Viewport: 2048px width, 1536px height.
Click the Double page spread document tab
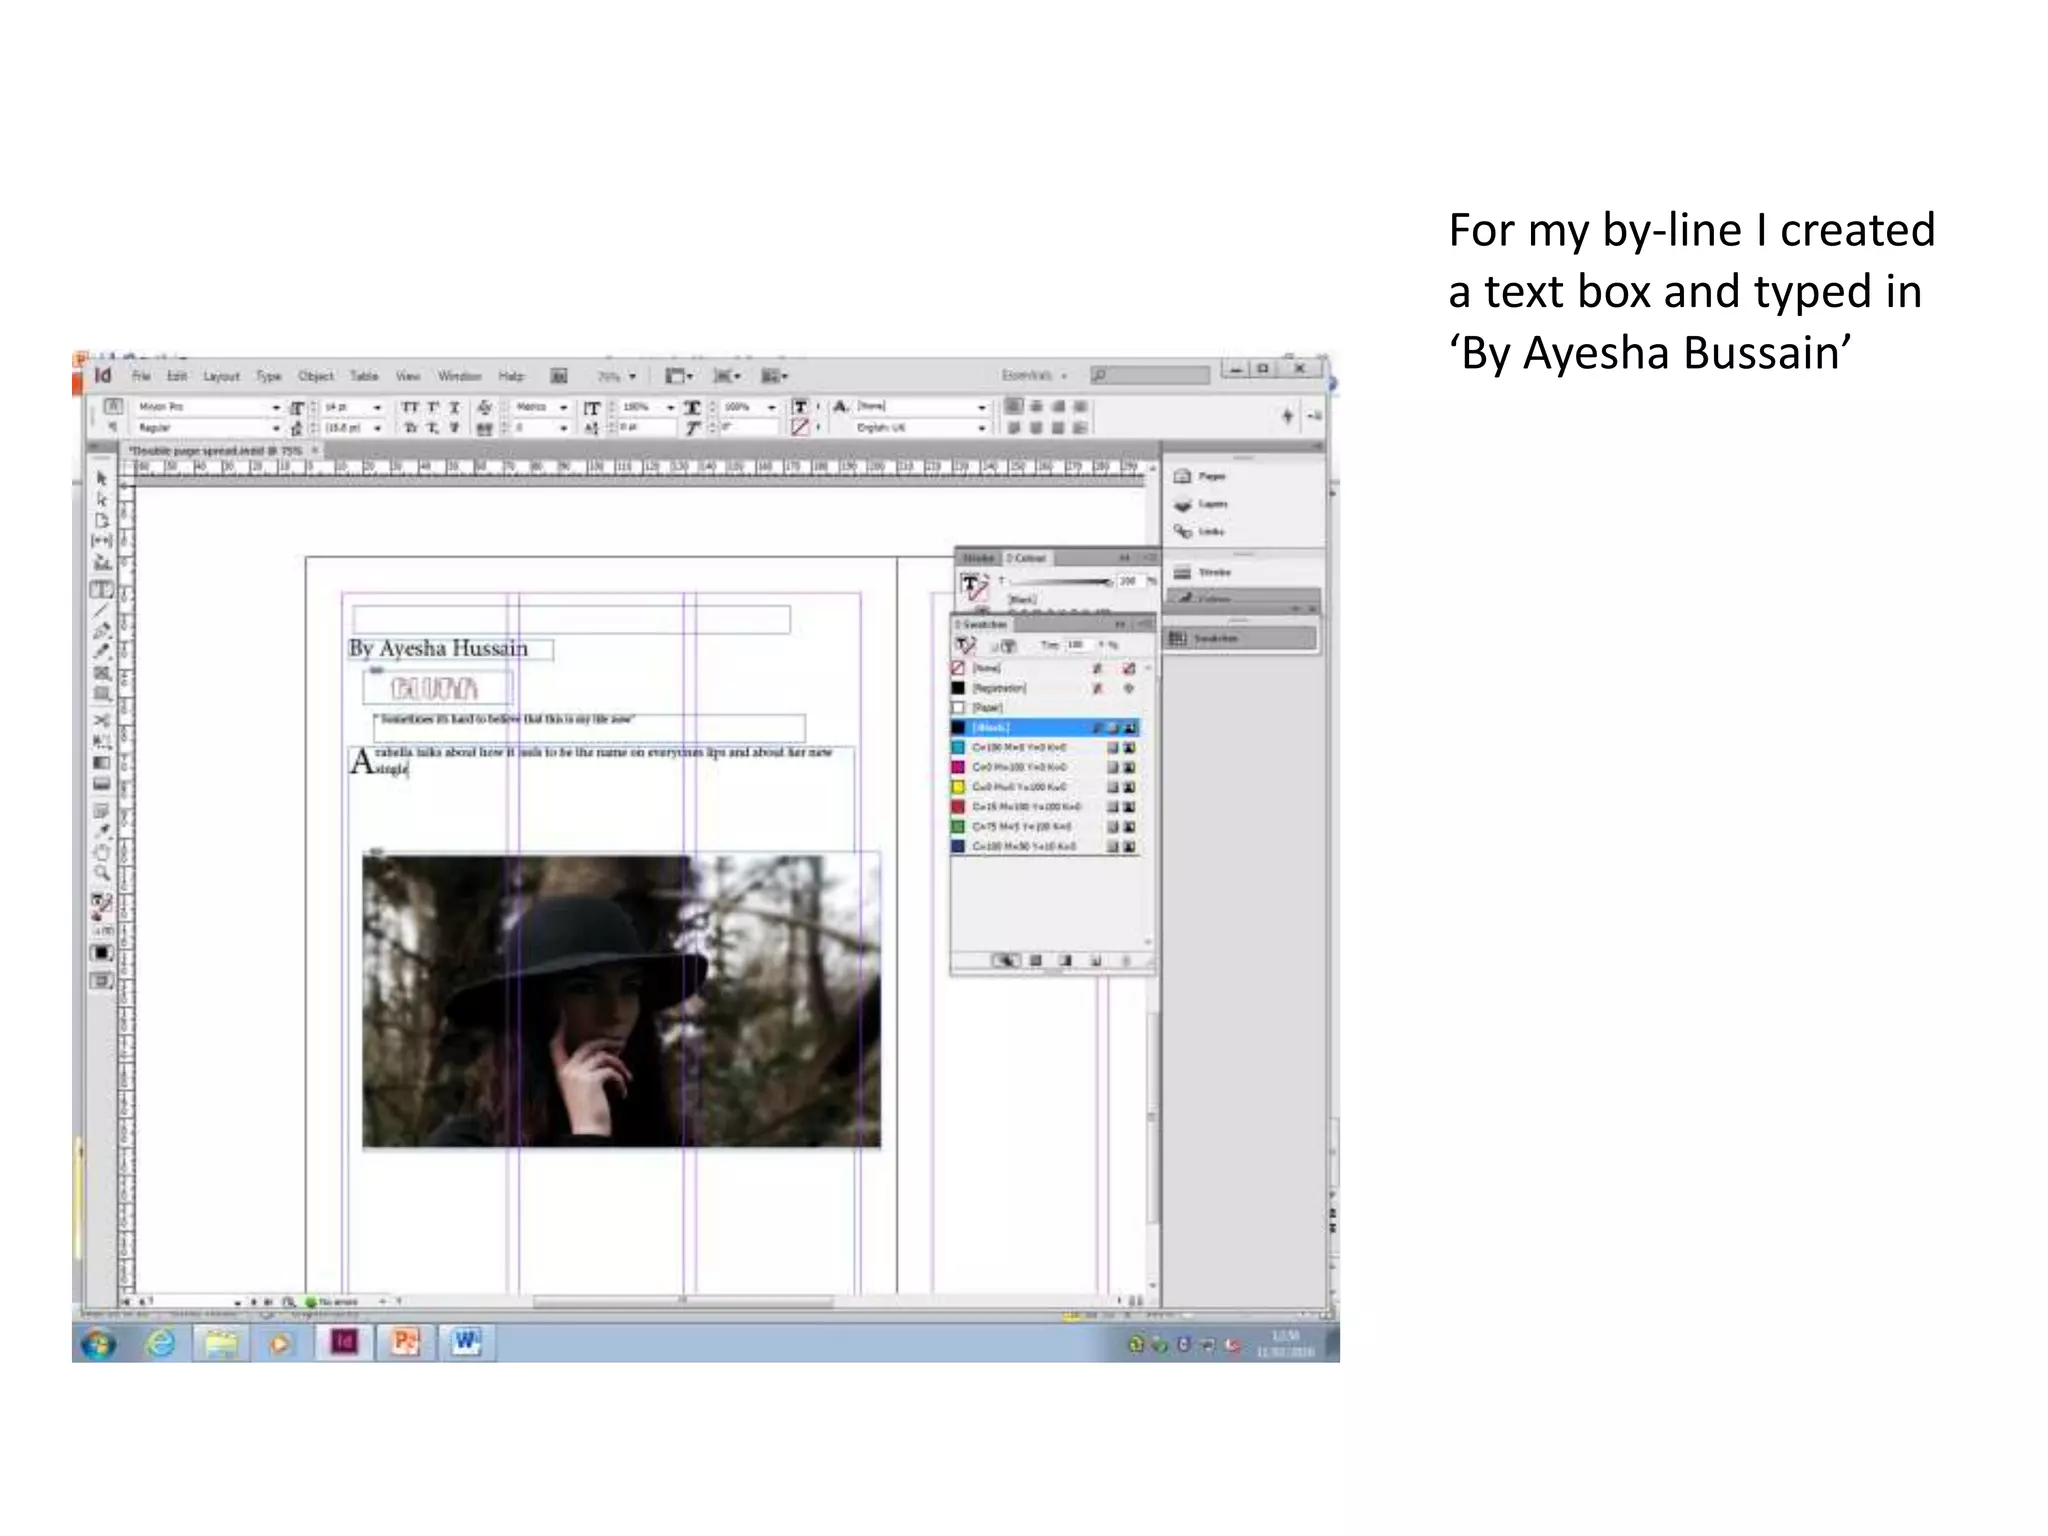(220, 451)
